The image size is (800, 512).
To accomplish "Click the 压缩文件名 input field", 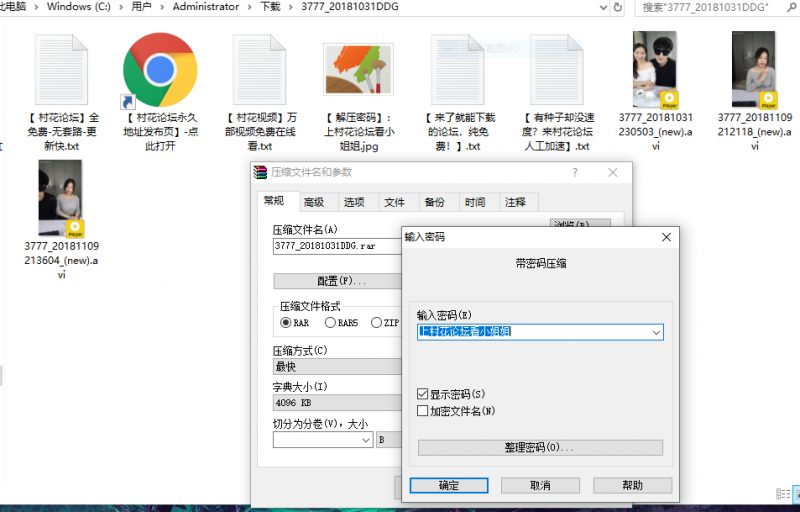I will point(338,246).
